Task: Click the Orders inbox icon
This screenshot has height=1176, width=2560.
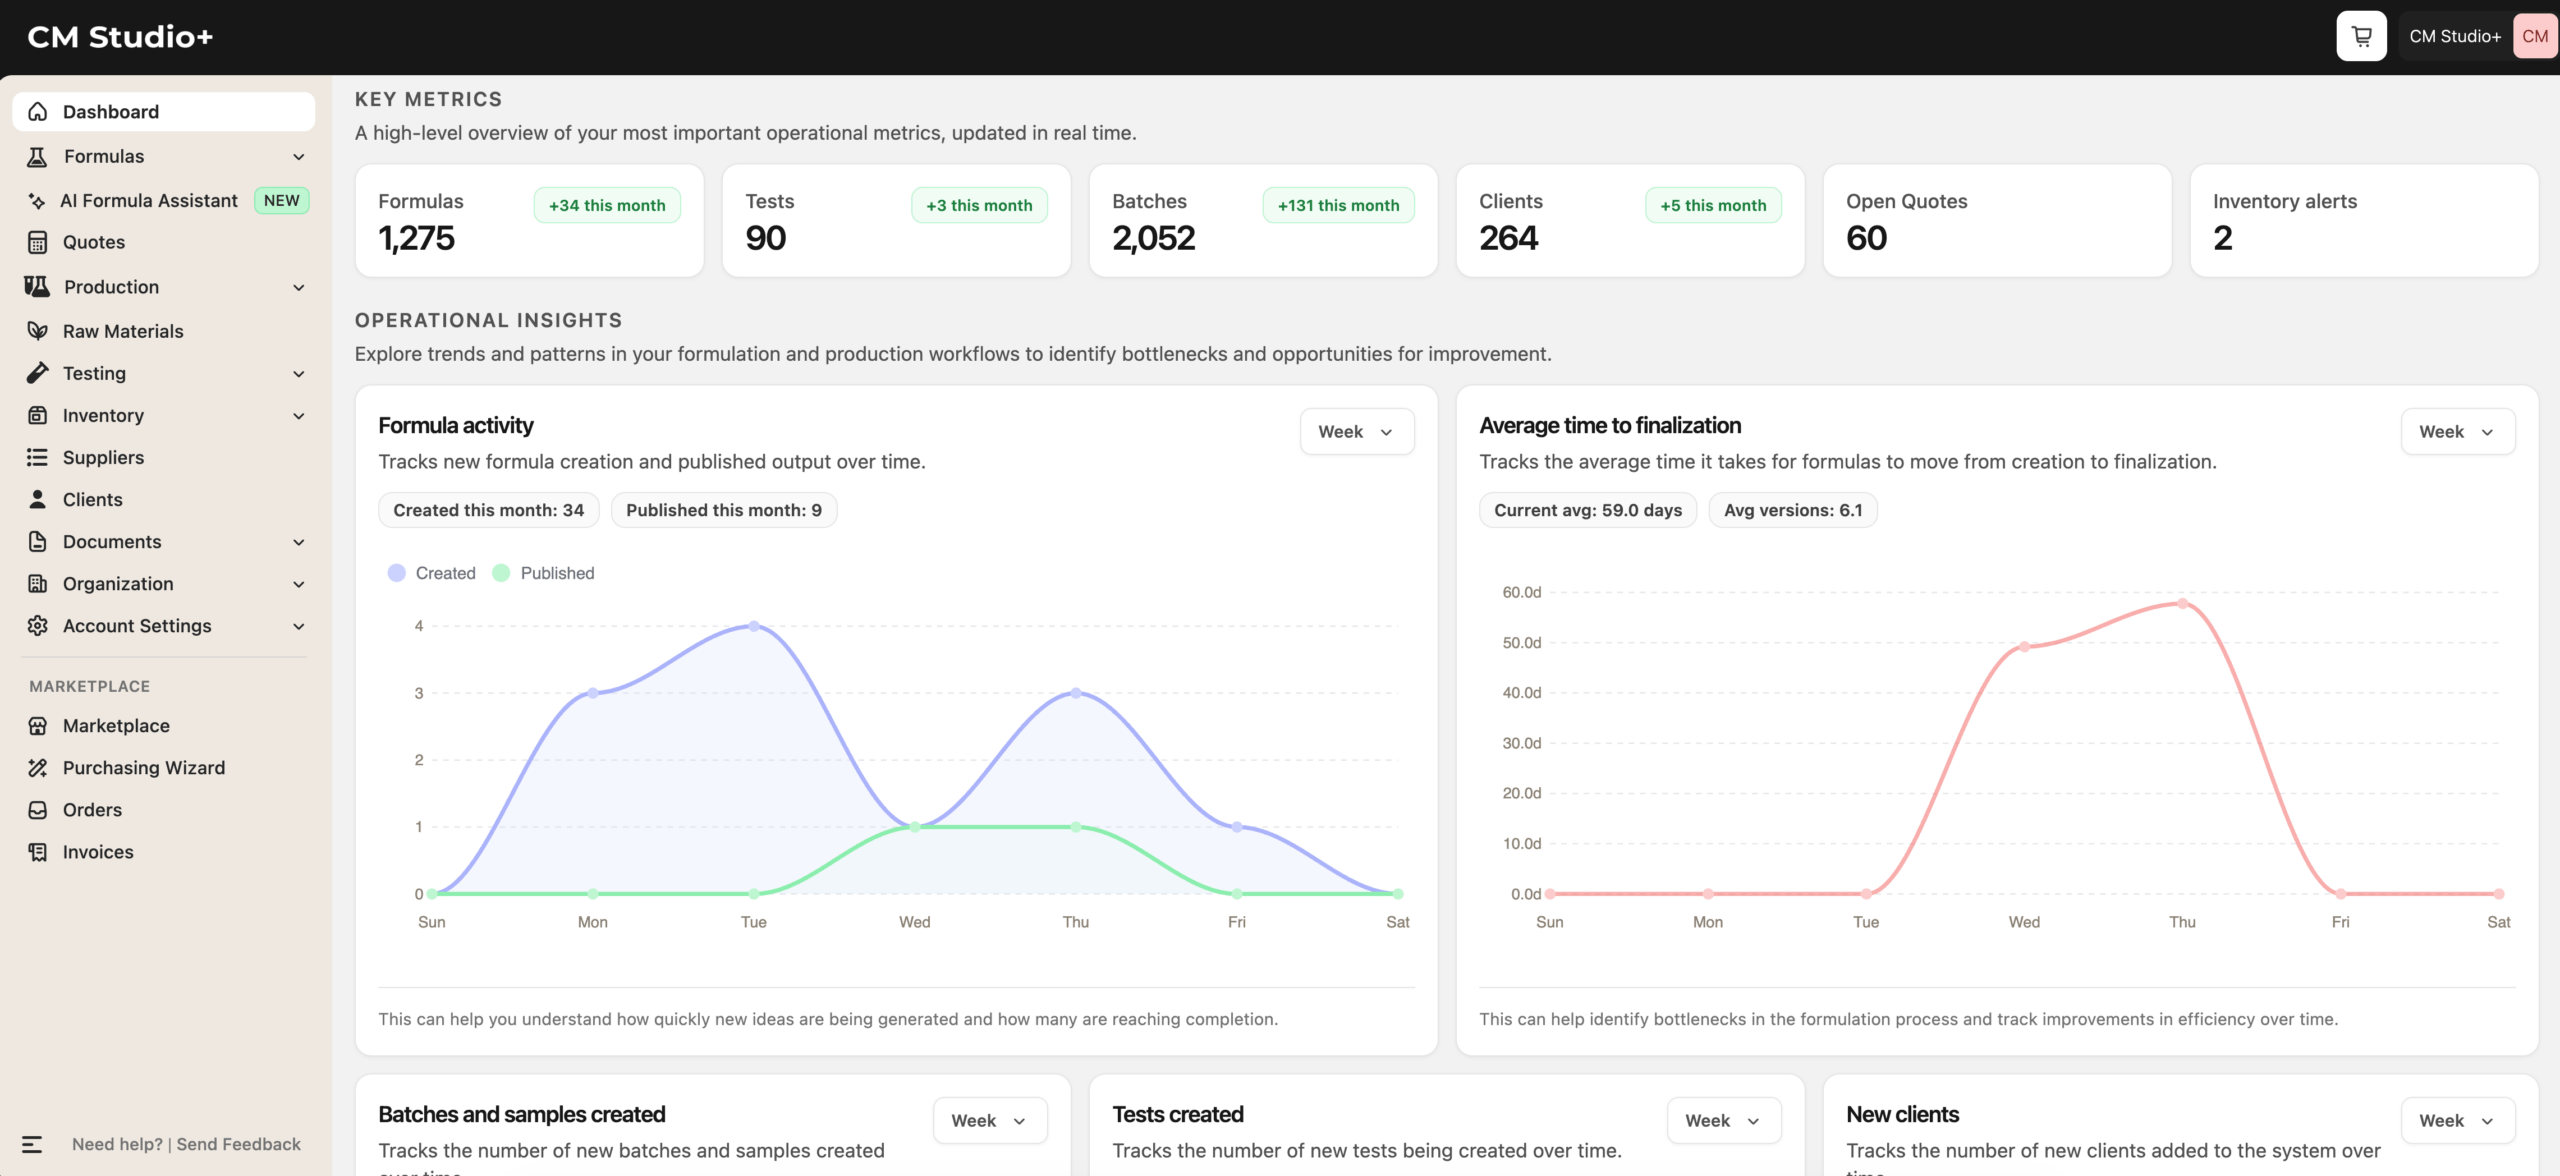Action: coord(38,810)
